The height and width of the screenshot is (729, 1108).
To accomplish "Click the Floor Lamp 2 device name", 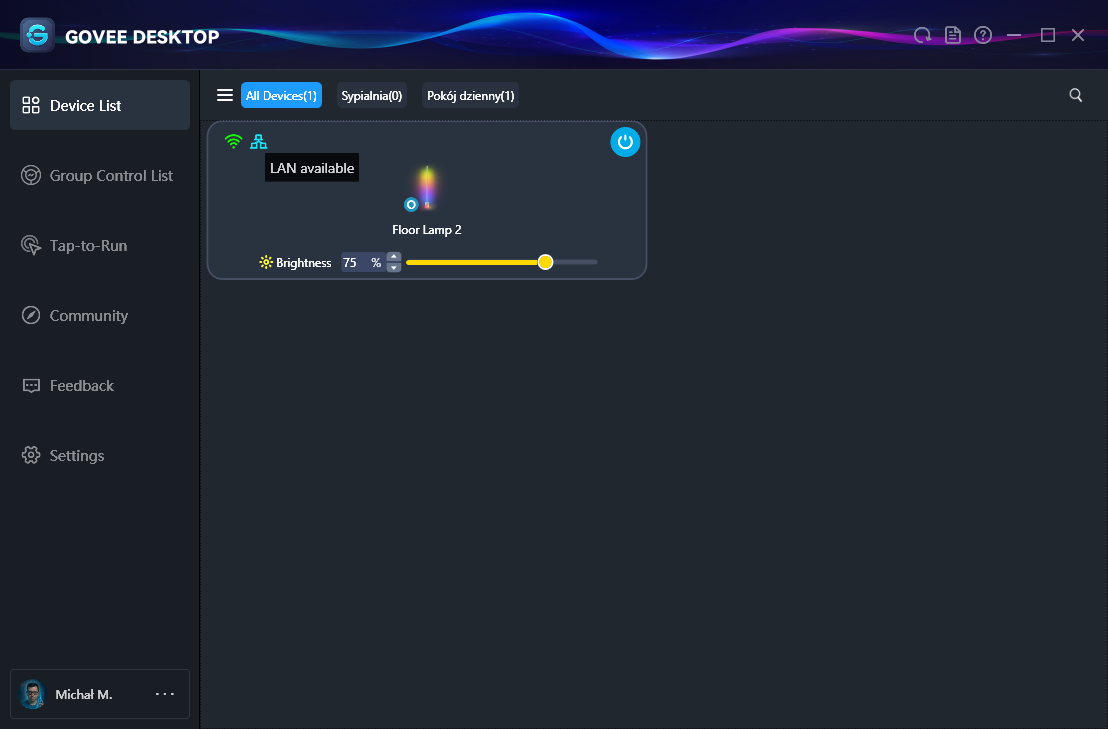I will [x=427, y=230].
